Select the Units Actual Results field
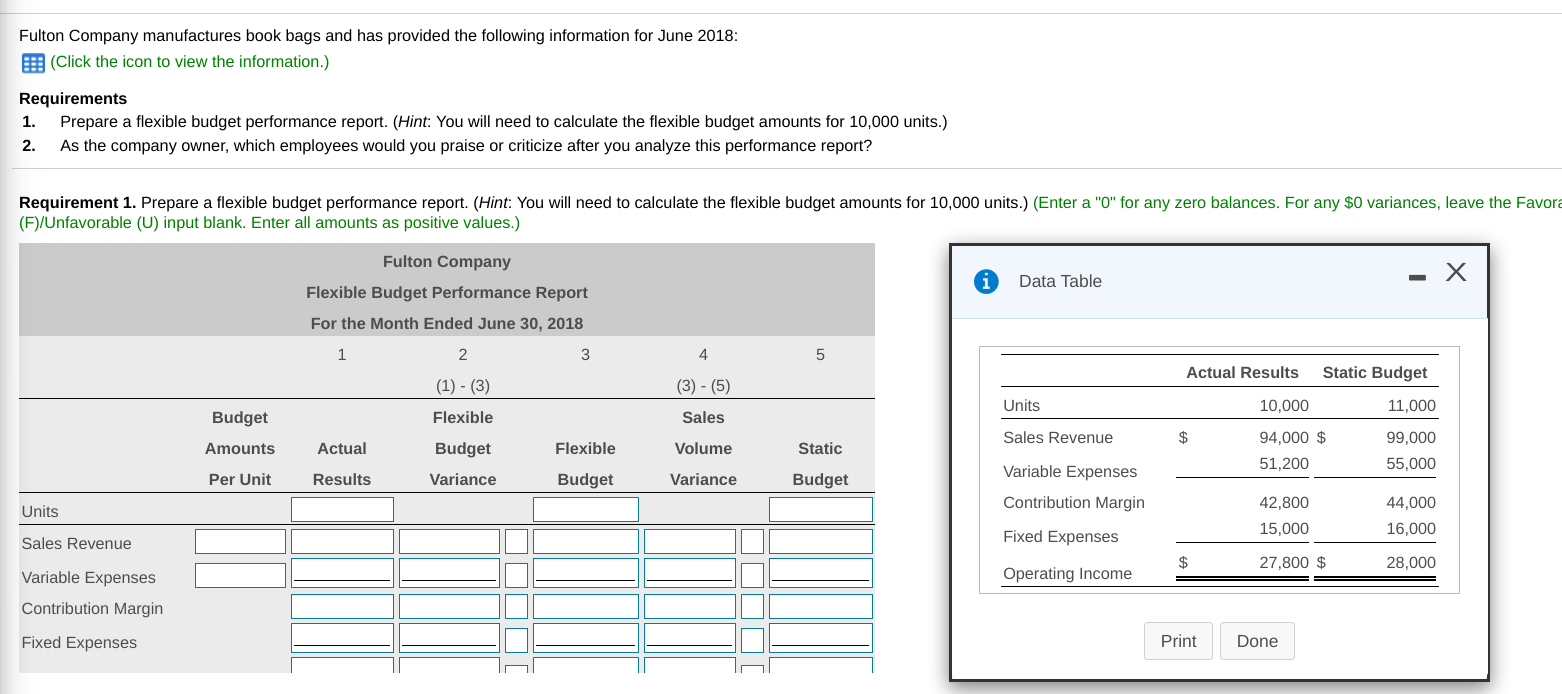The width and height of the screenshot is (1562, 694). tap(342, 509)
